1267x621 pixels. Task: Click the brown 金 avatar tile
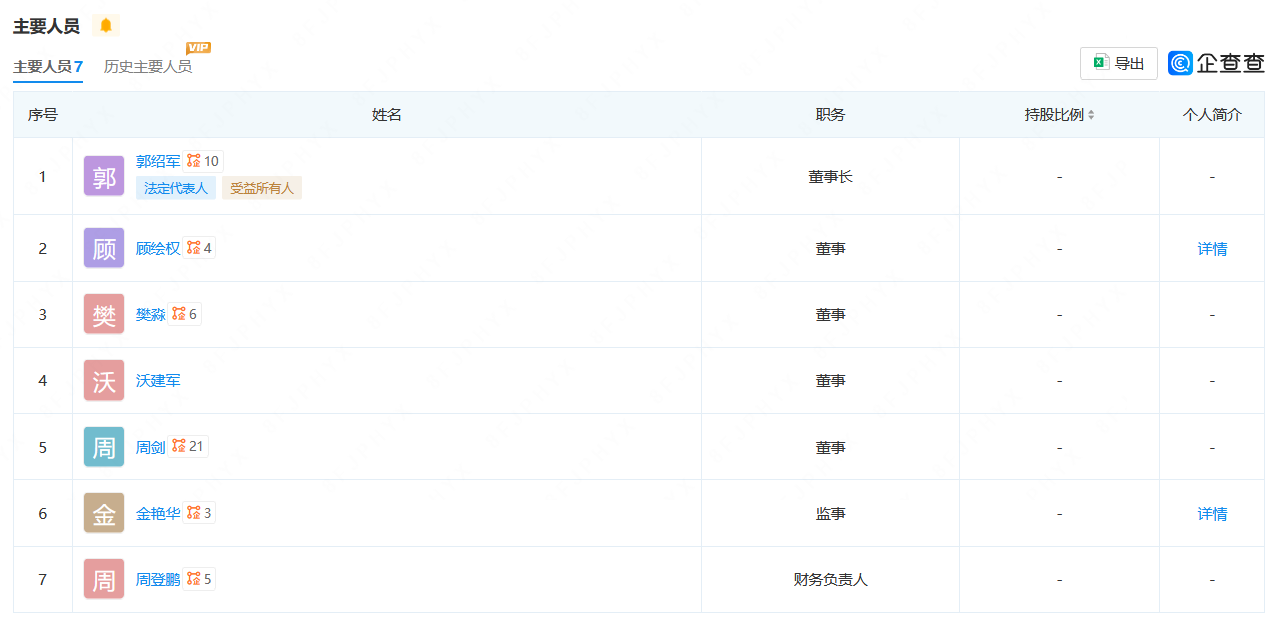[x=104, y=514]
